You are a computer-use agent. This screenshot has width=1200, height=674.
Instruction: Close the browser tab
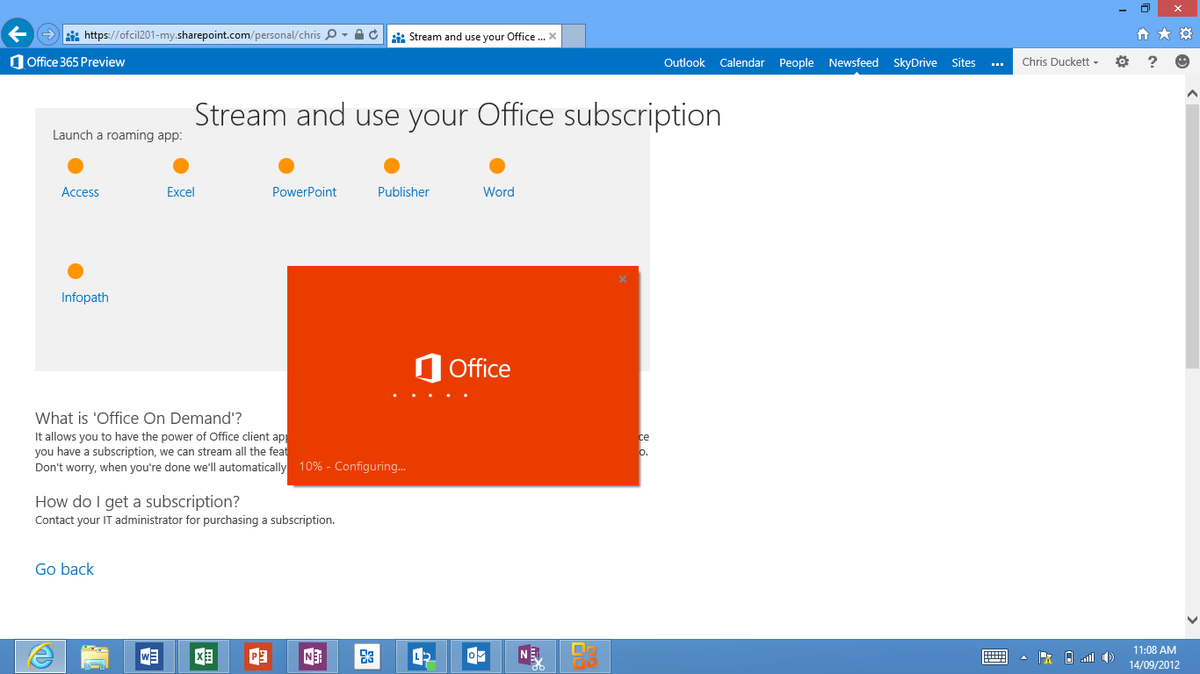point(553,37)
